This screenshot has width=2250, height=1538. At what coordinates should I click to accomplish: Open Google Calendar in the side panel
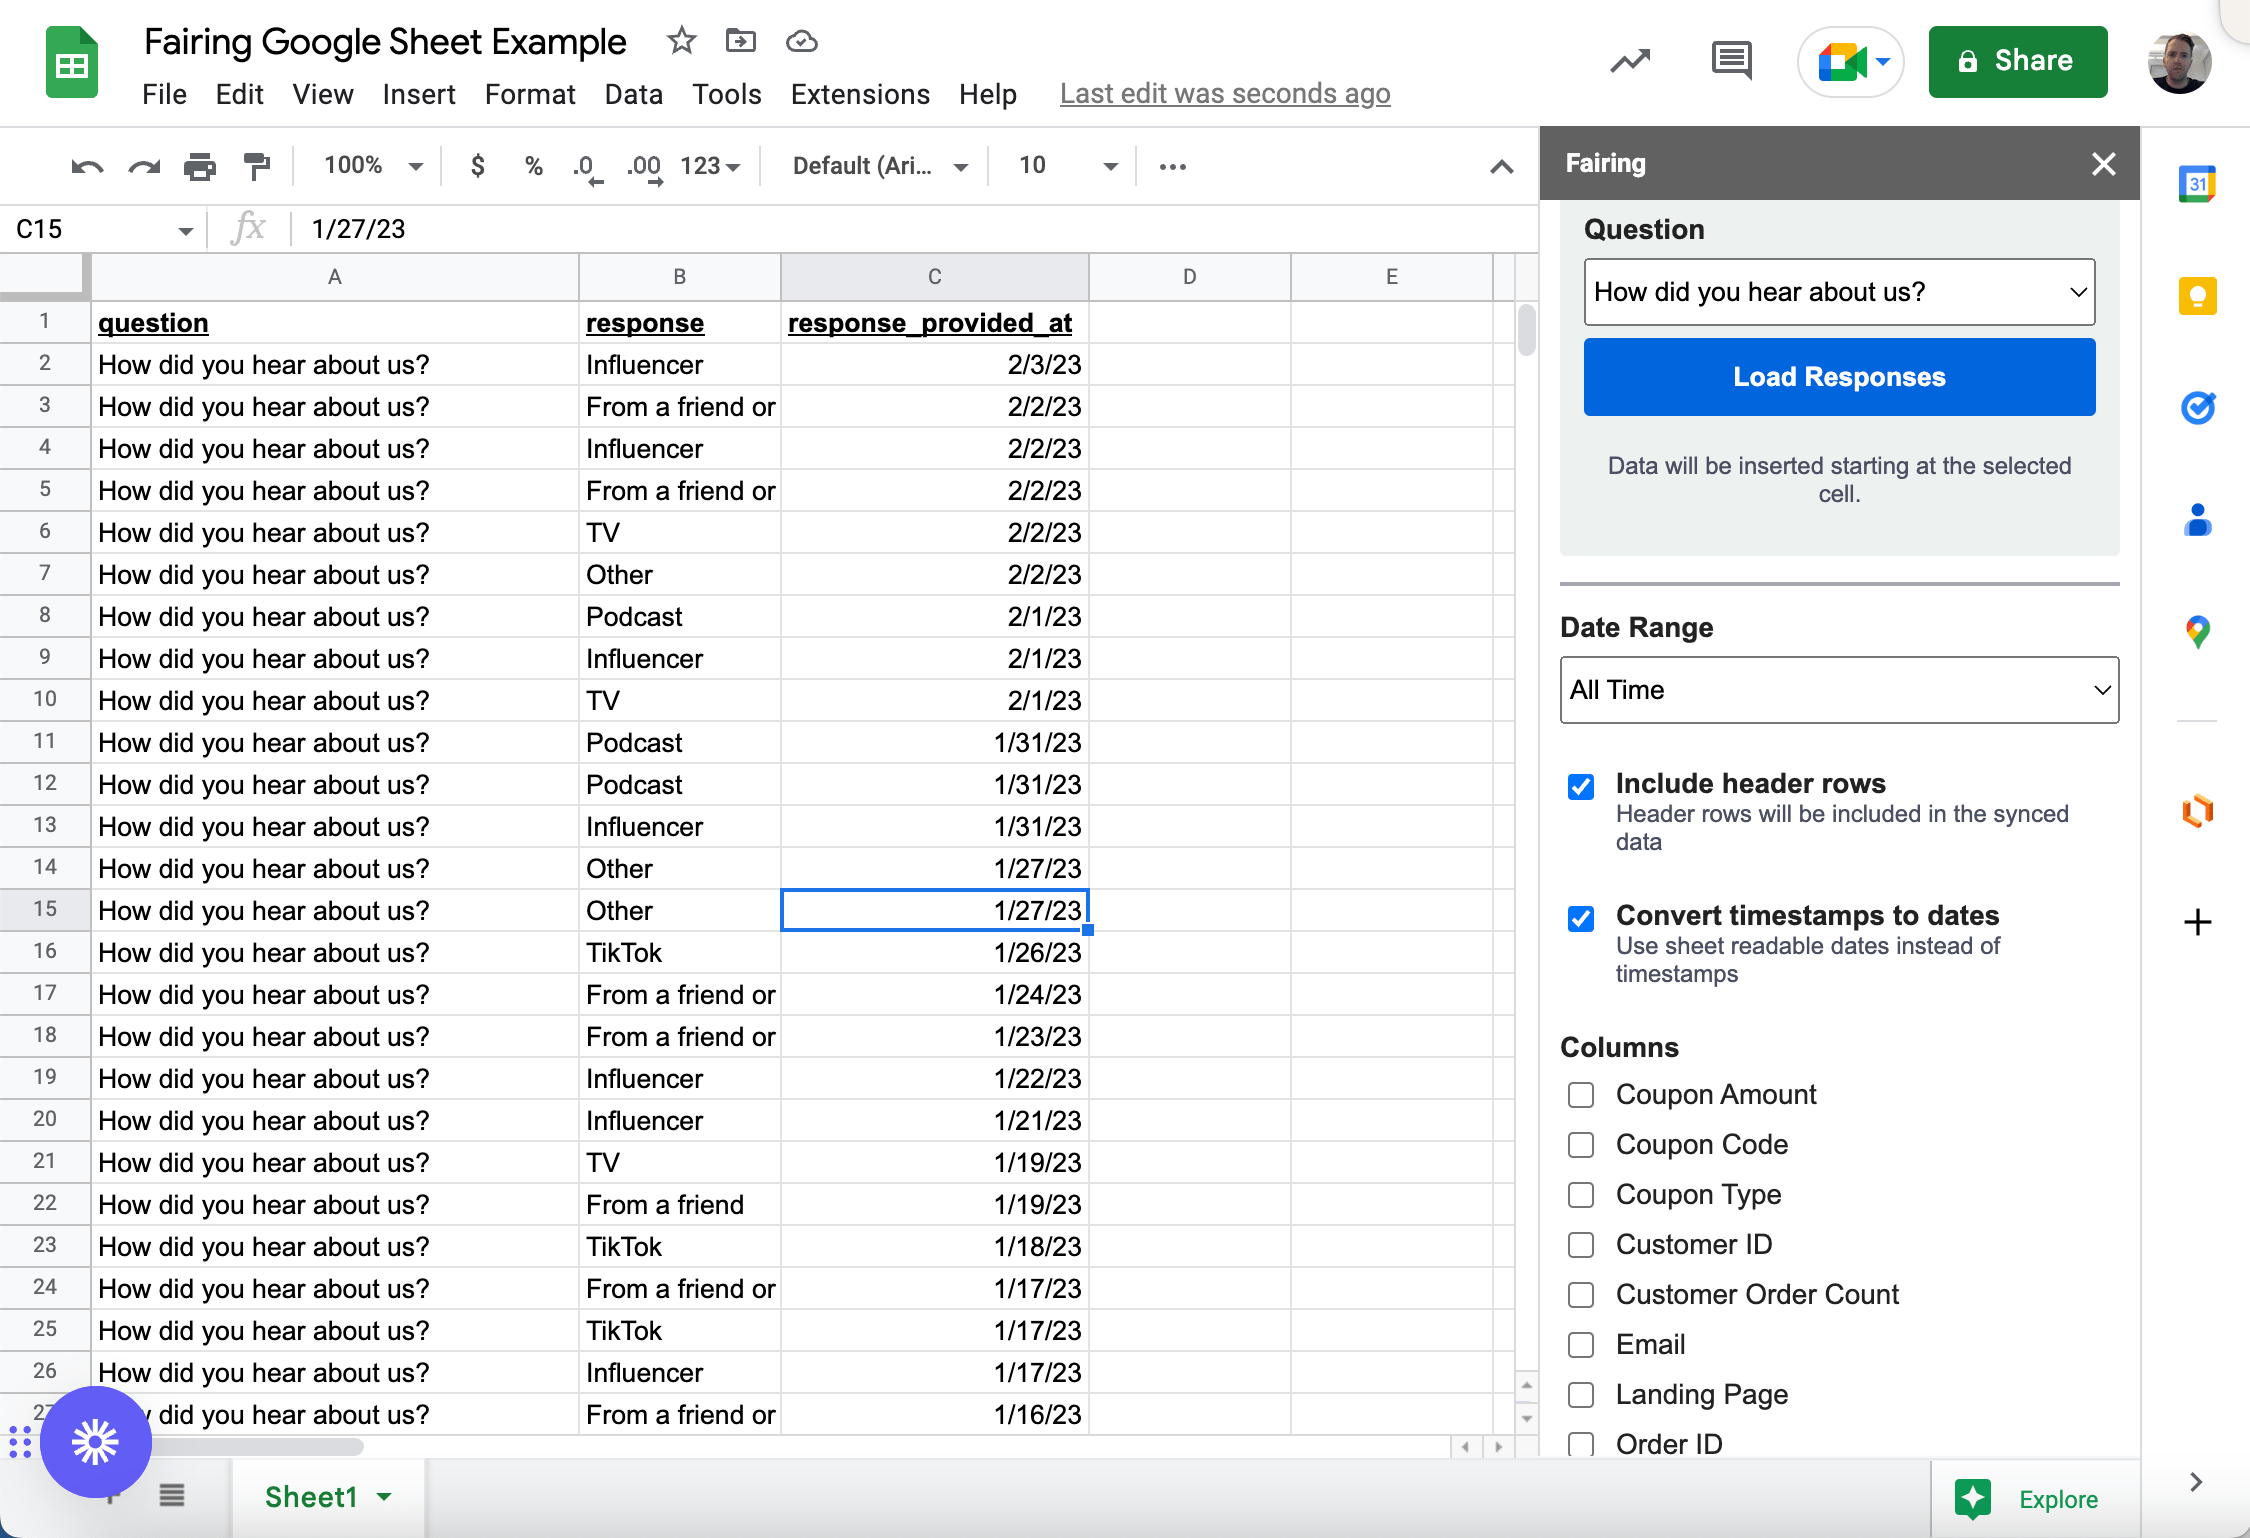point(2197,183)
